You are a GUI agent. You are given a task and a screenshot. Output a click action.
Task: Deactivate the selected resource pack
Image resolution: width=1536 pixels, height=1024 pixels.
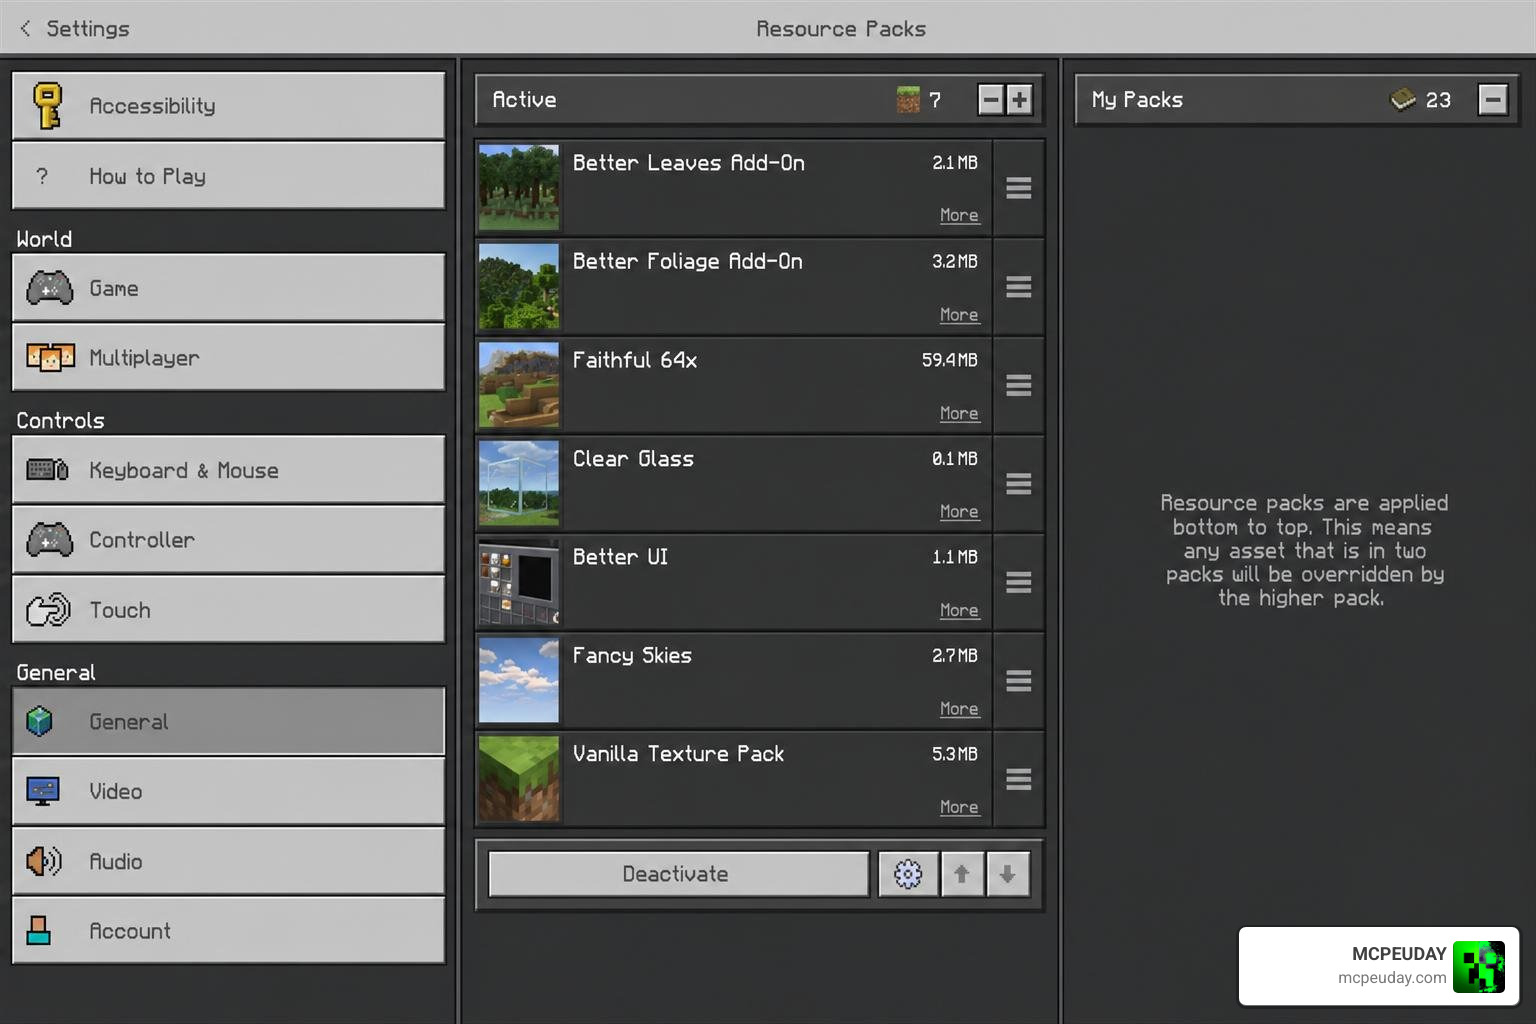[x=679, y=874]
